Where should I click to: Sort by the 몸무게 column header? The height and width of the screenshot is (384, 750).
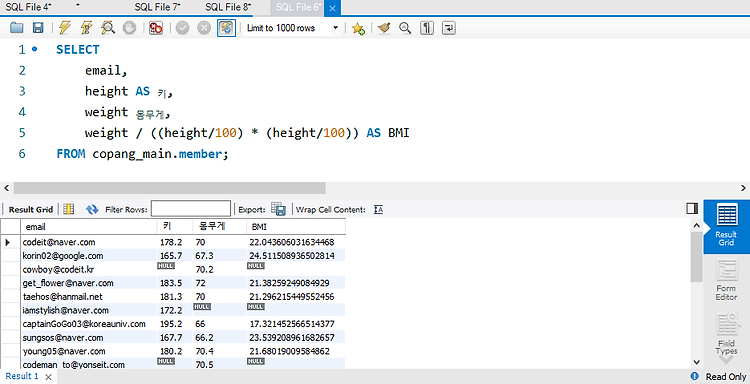219,227
